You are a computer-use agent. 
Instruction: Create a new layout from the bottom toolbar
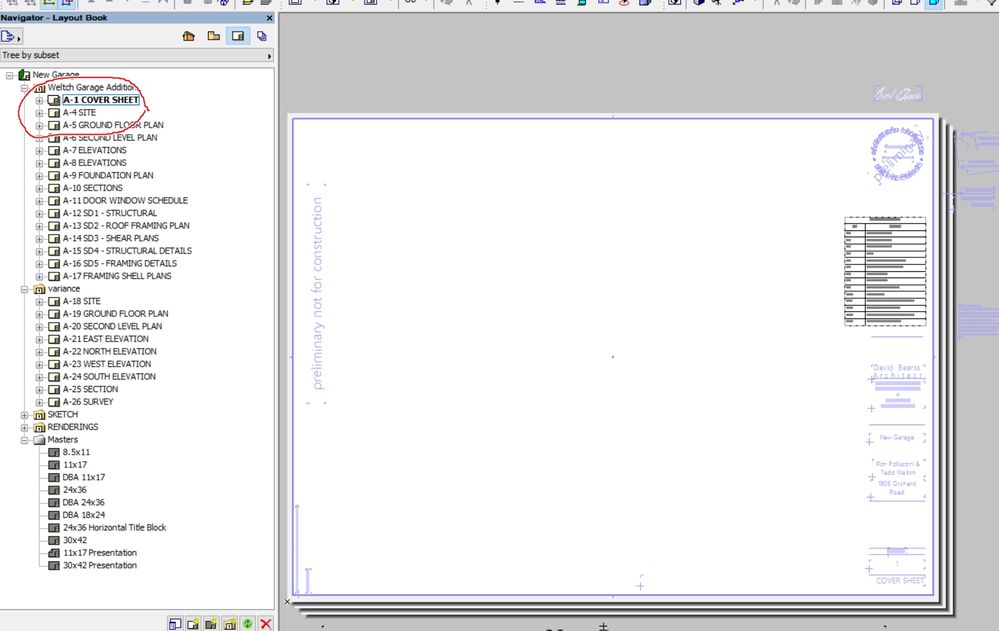(x=192, y=622)
